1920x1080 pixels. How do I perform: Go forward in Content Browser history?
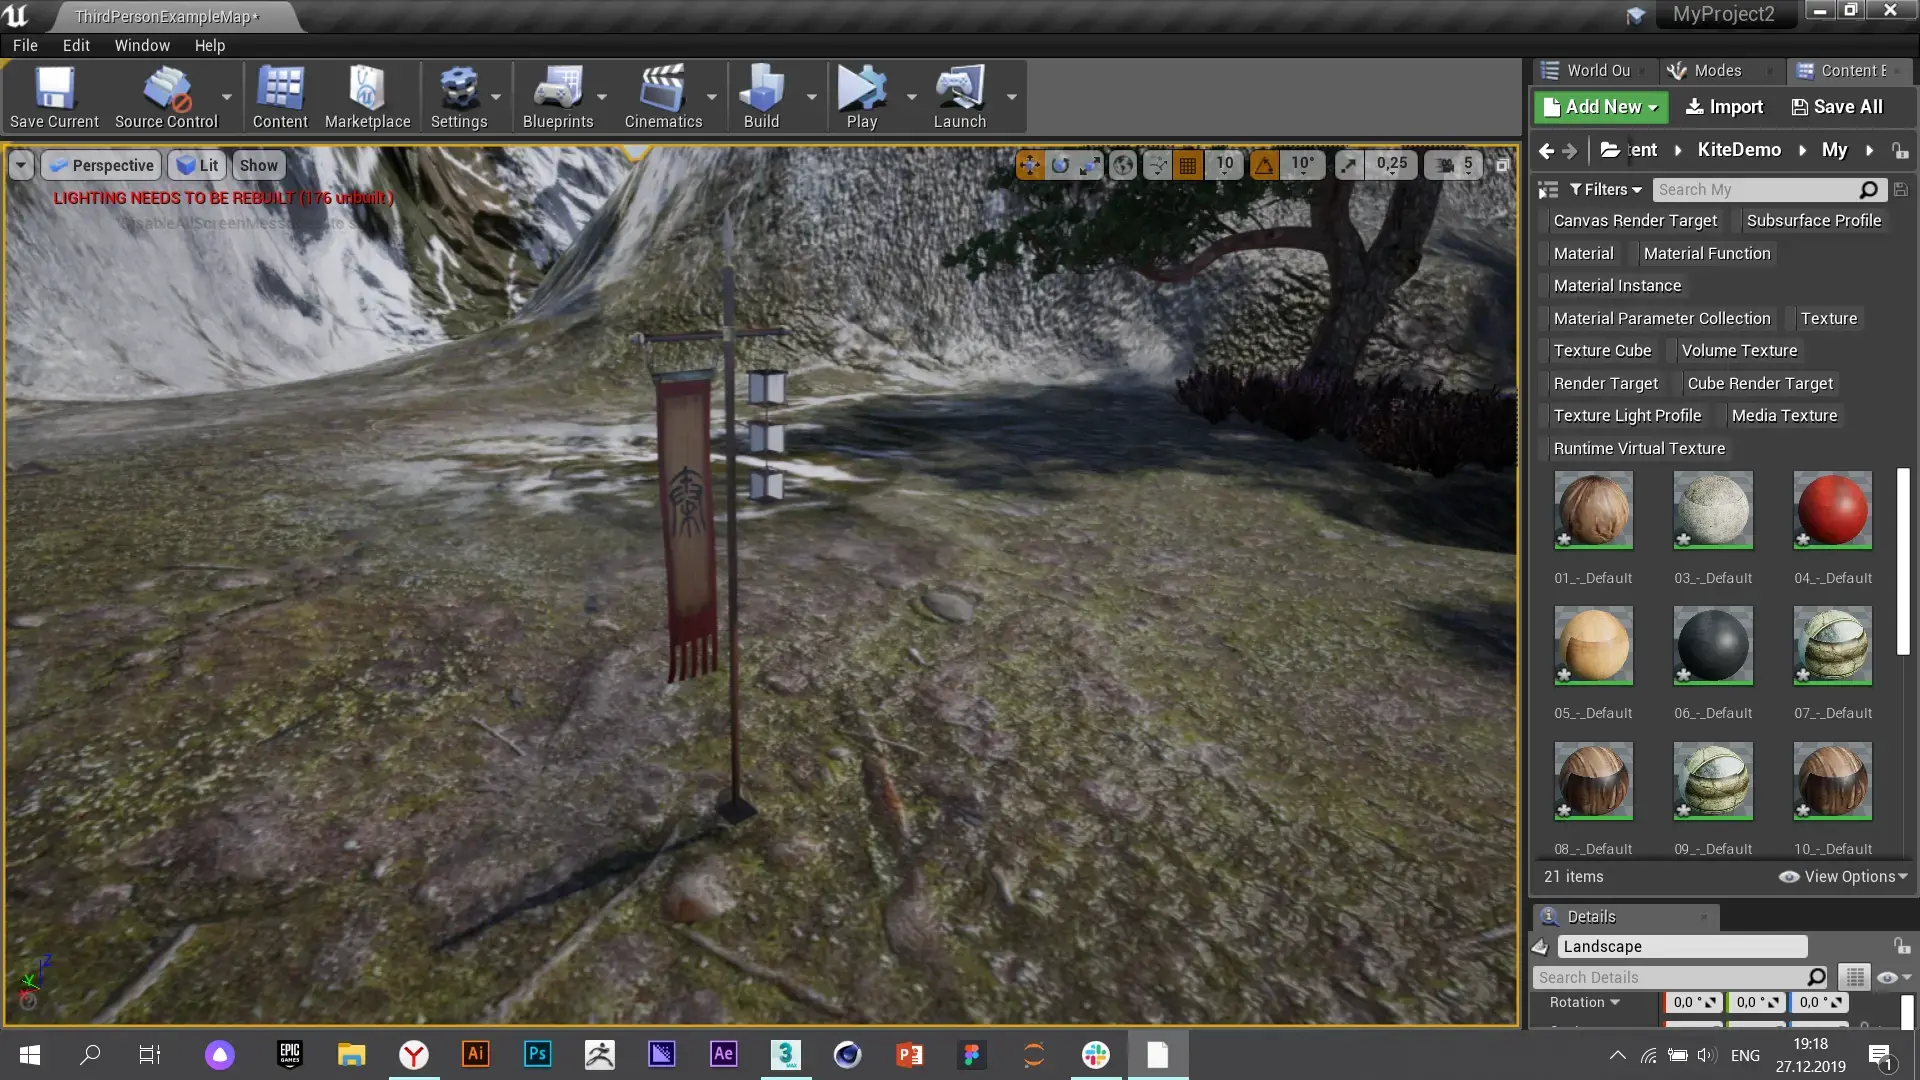coord(1570,151)
